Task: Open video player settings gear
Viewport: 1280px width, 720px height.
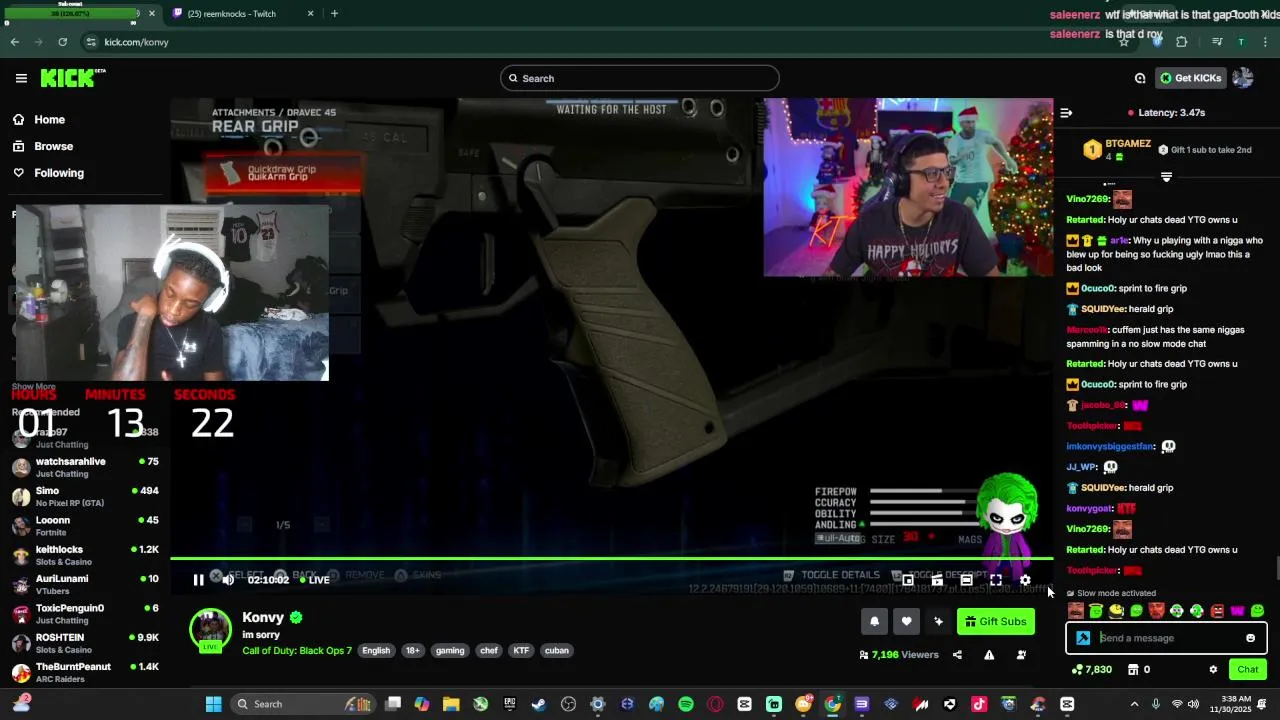Action: coord(1025,580)
